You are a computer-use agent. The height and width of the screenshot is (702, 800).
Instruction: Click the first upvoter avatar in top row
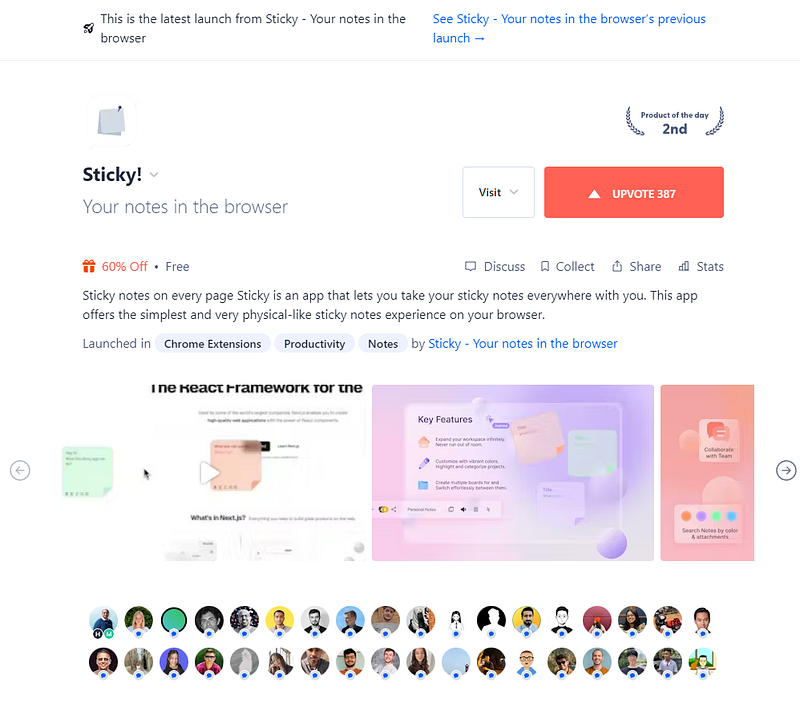(103, 621)
